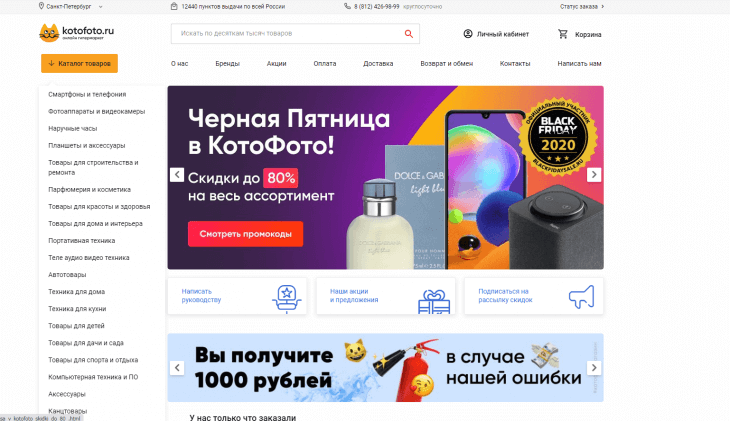Click the personal account user icon

468,34
